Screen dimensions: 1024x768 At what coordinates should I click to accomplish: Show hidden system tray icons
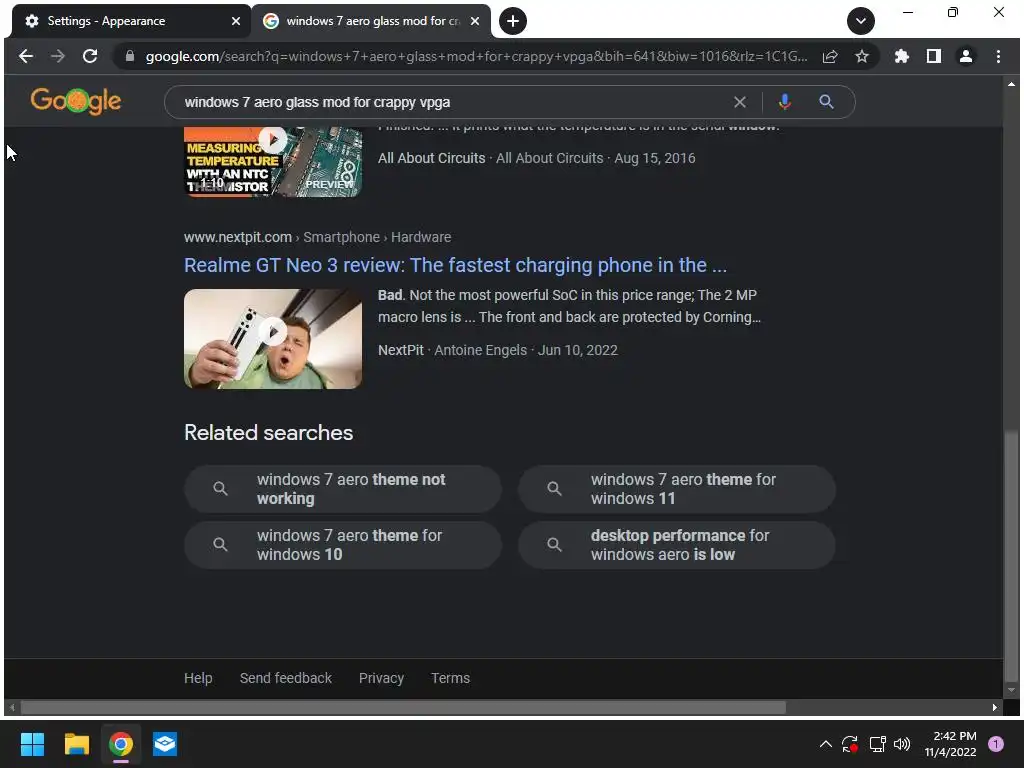click(x=825, y=744)
